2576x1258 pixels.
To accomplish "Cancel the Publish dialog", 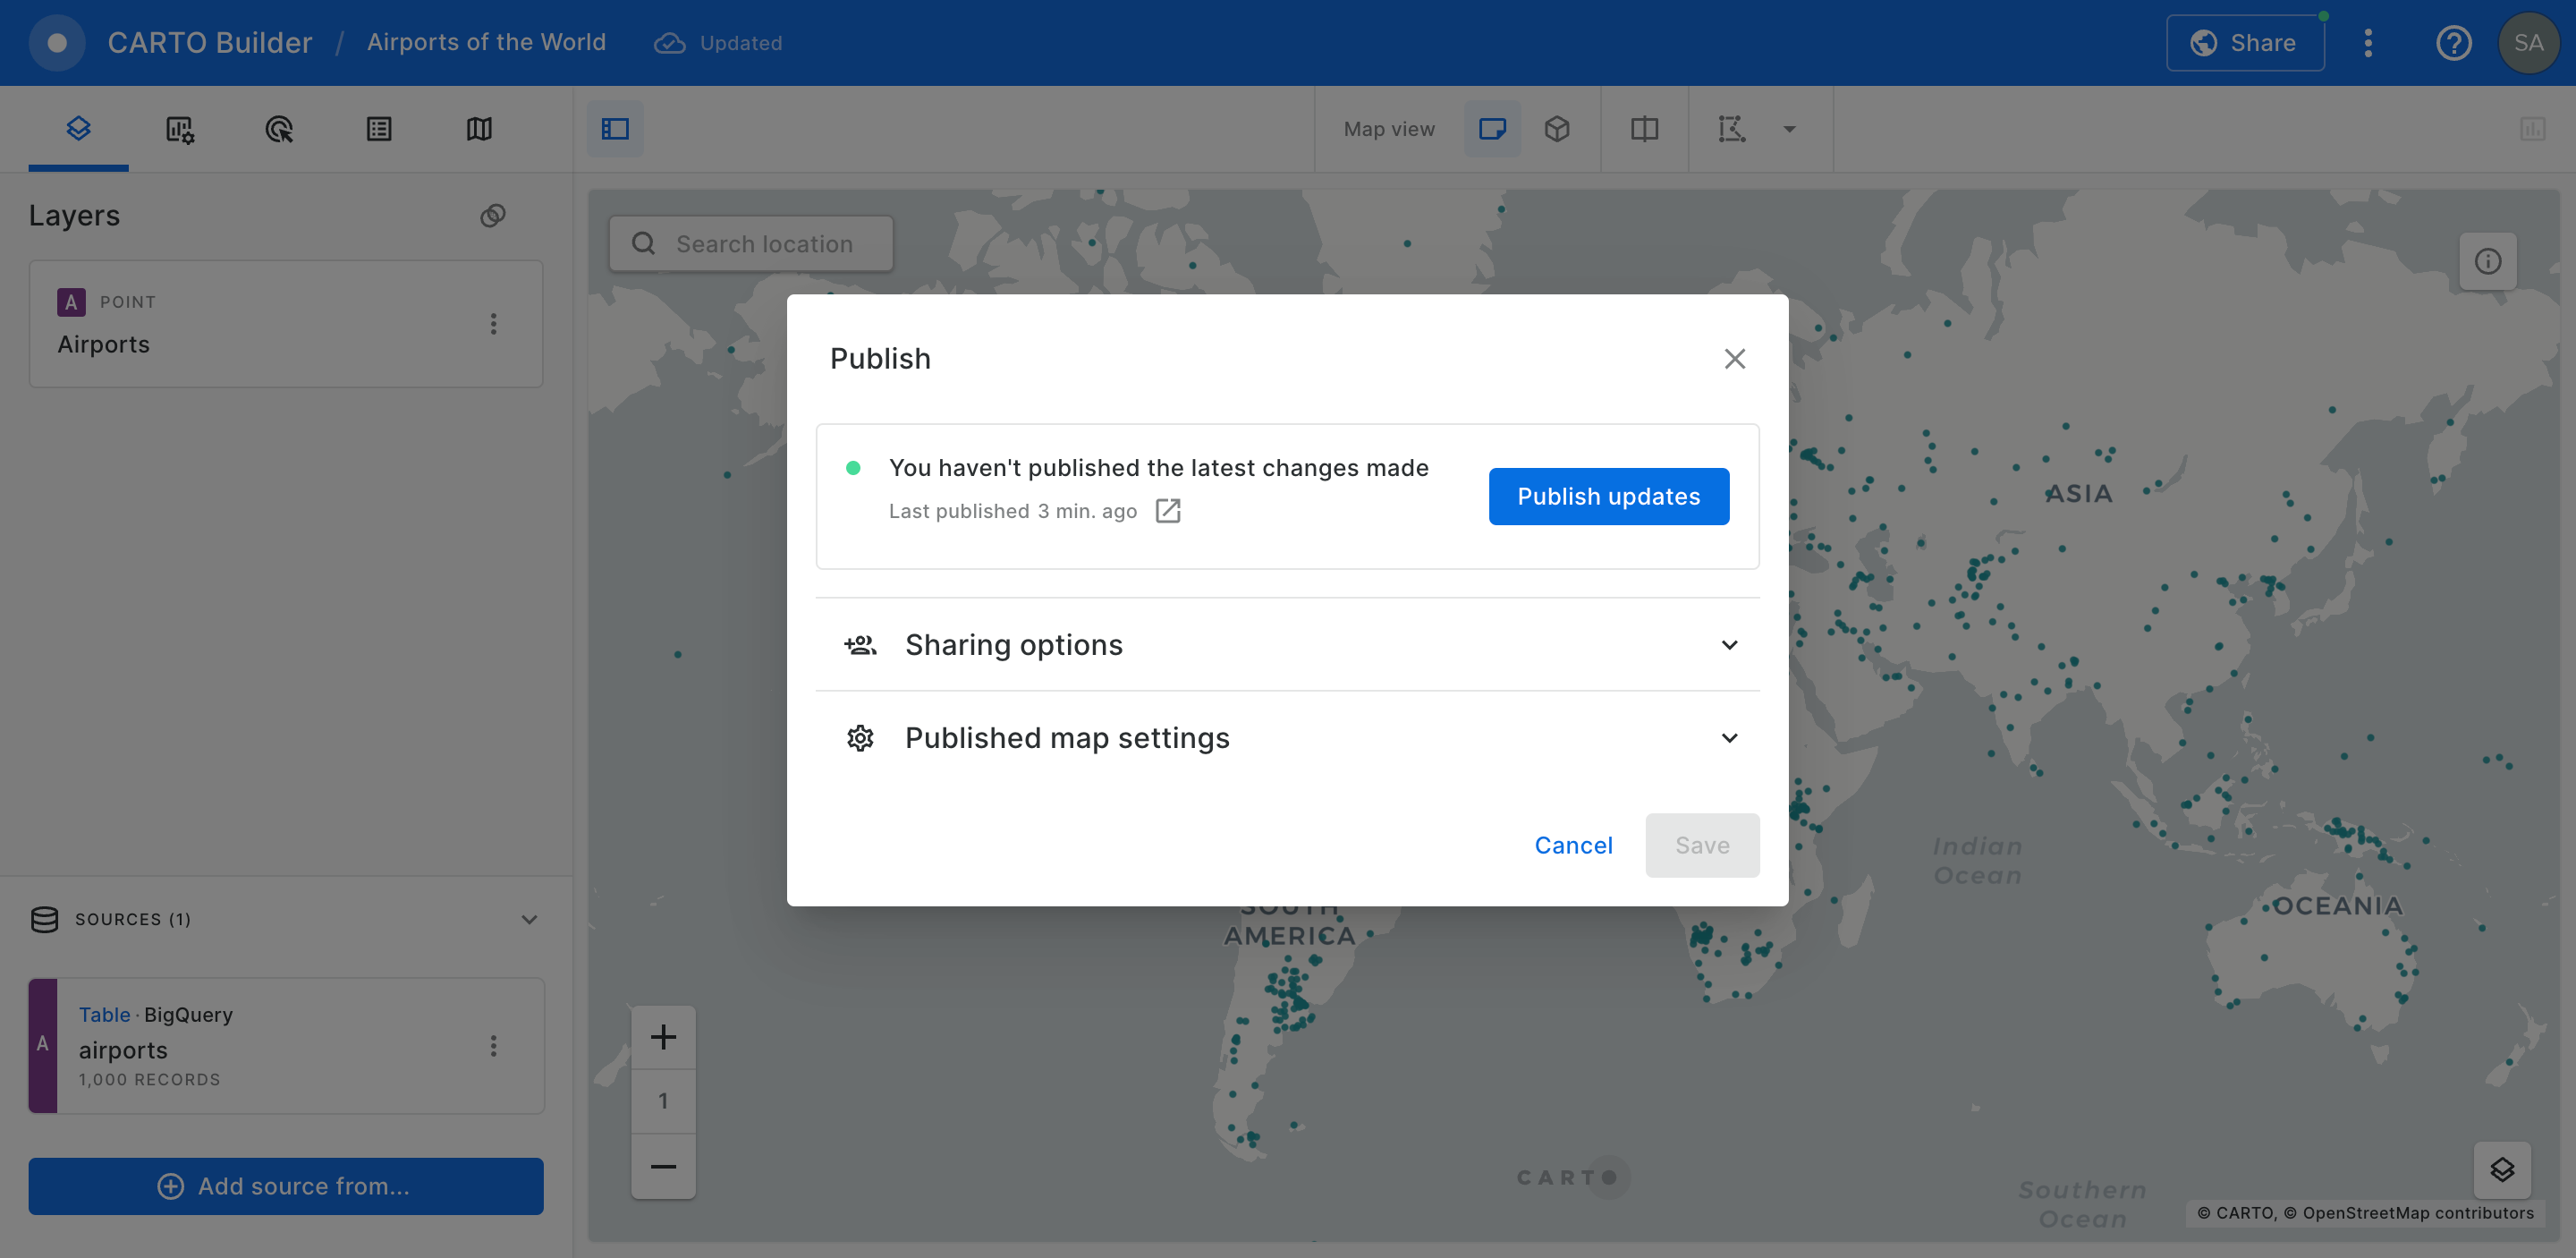I will pyautogui.click(x=1573, y=845).
